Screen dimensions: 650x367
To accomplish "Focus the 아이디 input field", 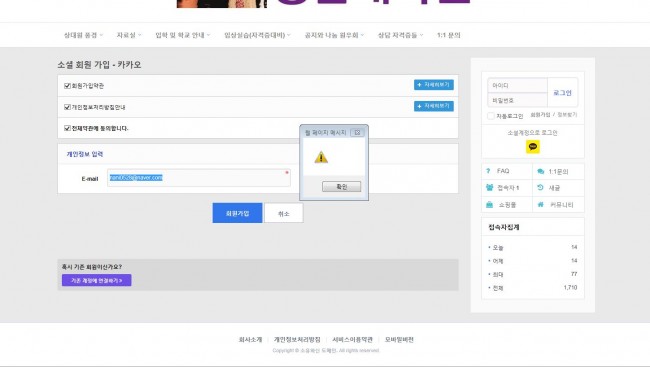I will [517, 85].
